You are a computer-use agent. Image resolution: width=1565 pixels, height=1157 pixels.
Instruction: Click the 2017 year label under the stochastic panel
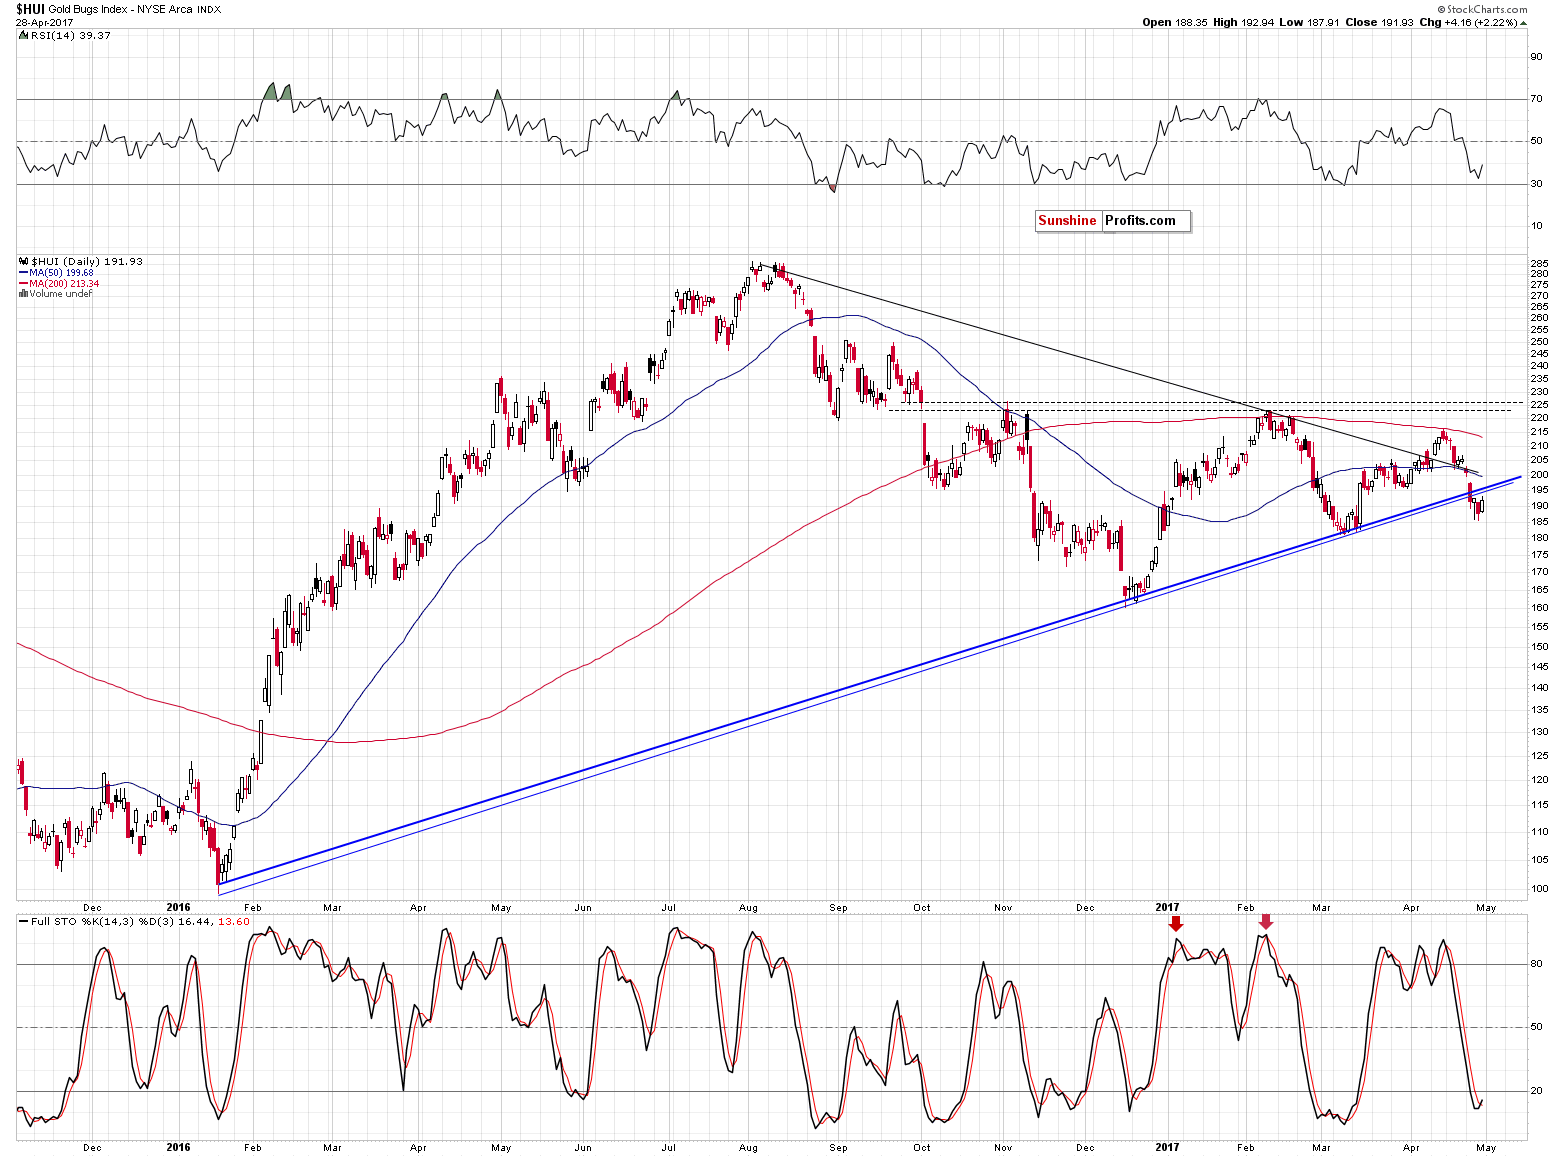[x=1167, y=1147]
